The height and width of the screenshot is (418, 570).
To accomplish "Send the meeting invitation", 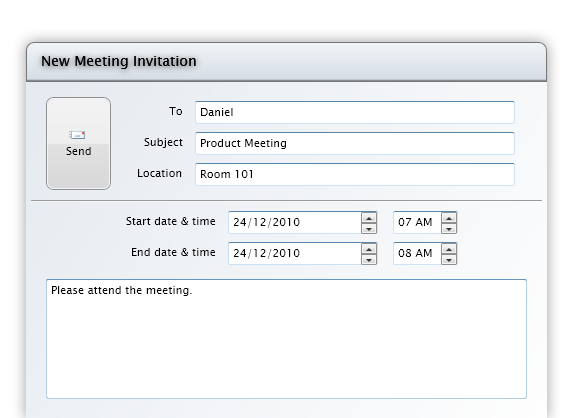I will pos(79,143).
